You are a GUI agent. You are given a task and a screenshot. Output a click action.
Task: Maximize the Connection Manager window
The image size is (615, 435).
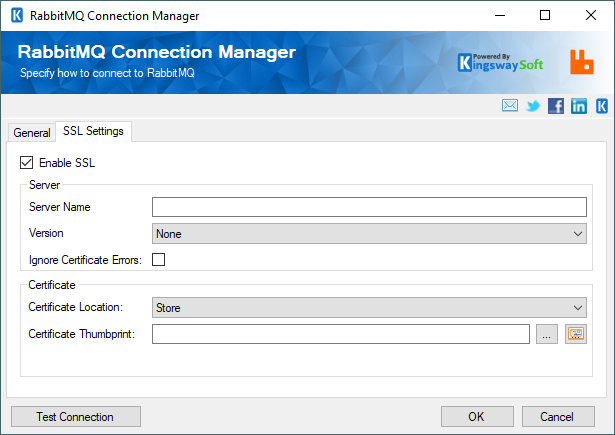pyautogui.click(x=545, y=15)
